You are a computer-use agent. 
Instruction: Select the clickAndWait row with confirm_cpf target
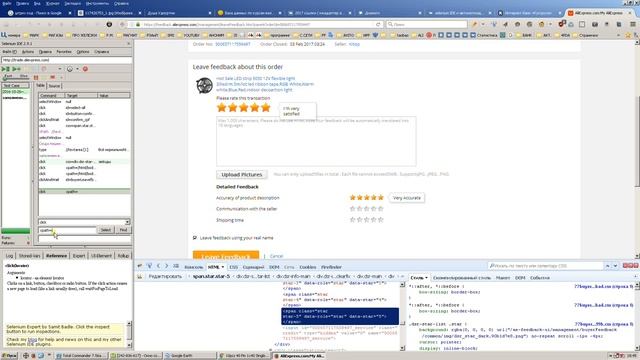tap(84, 120)
